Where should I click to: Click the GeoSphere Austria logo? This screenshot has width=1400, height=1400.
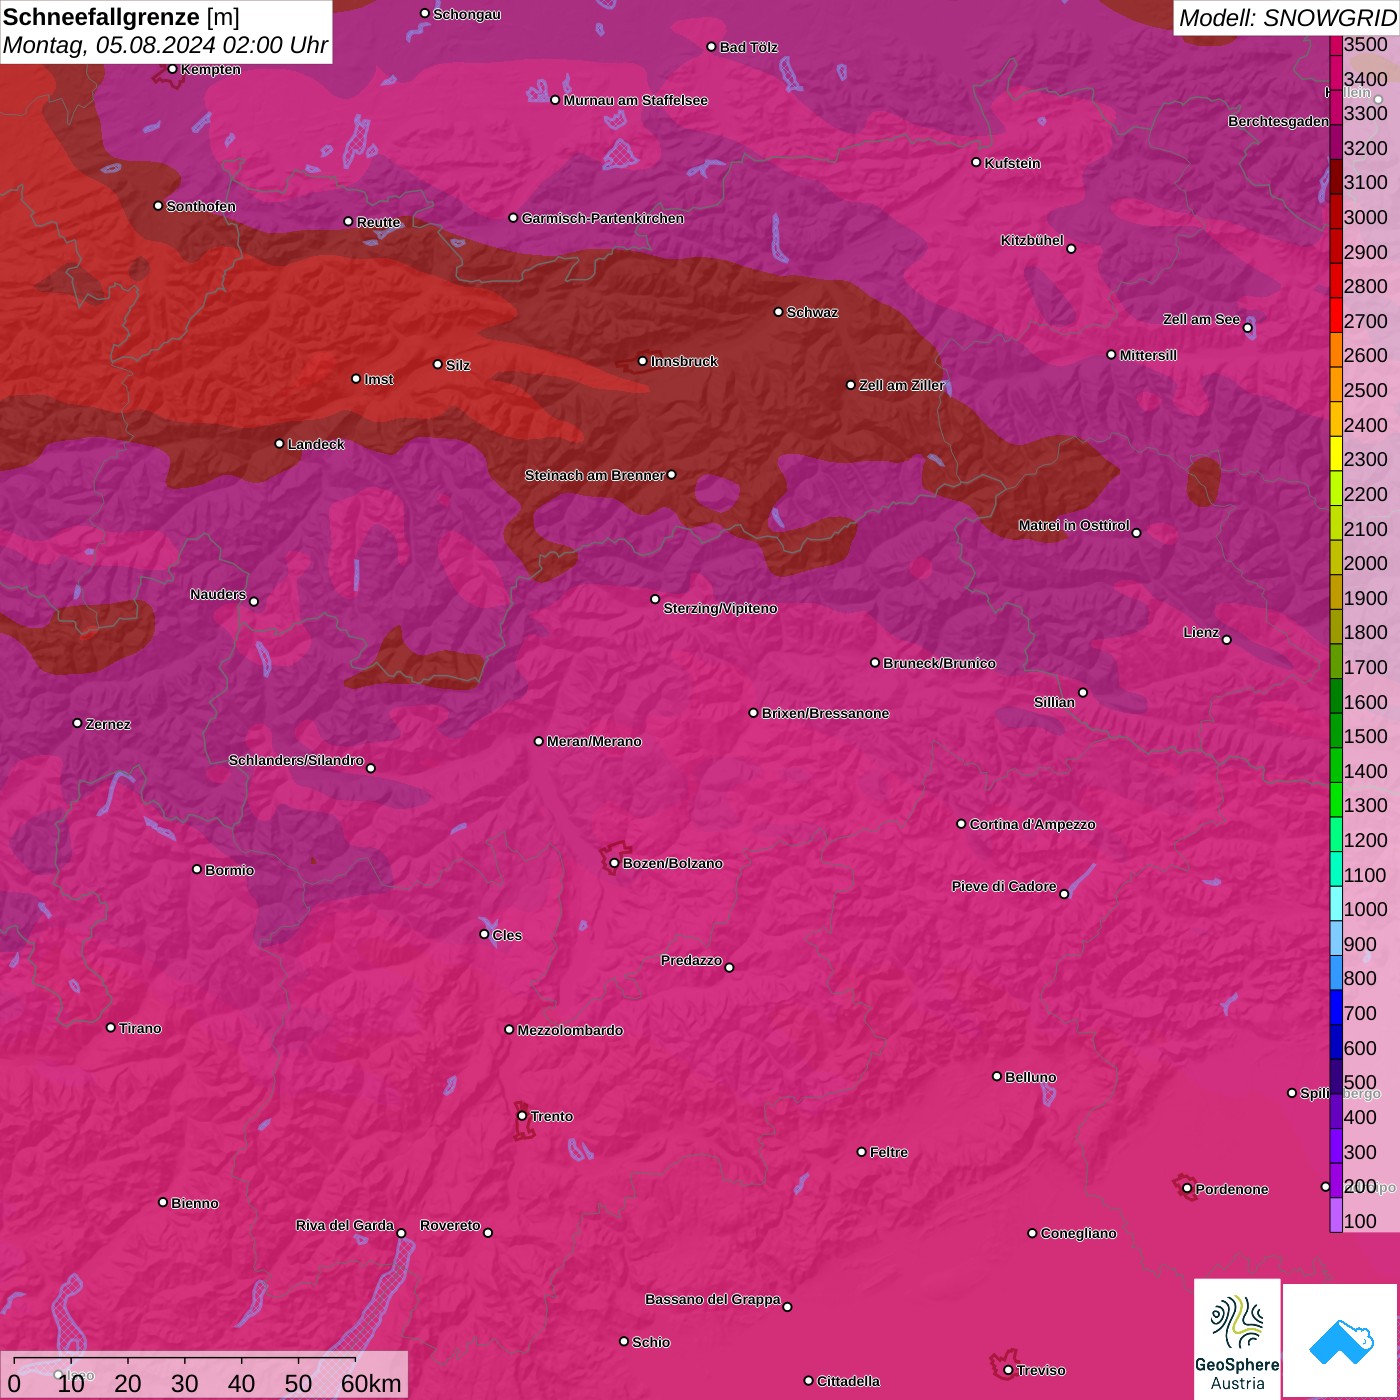pyautogui.click(x=1237, y=1338)
